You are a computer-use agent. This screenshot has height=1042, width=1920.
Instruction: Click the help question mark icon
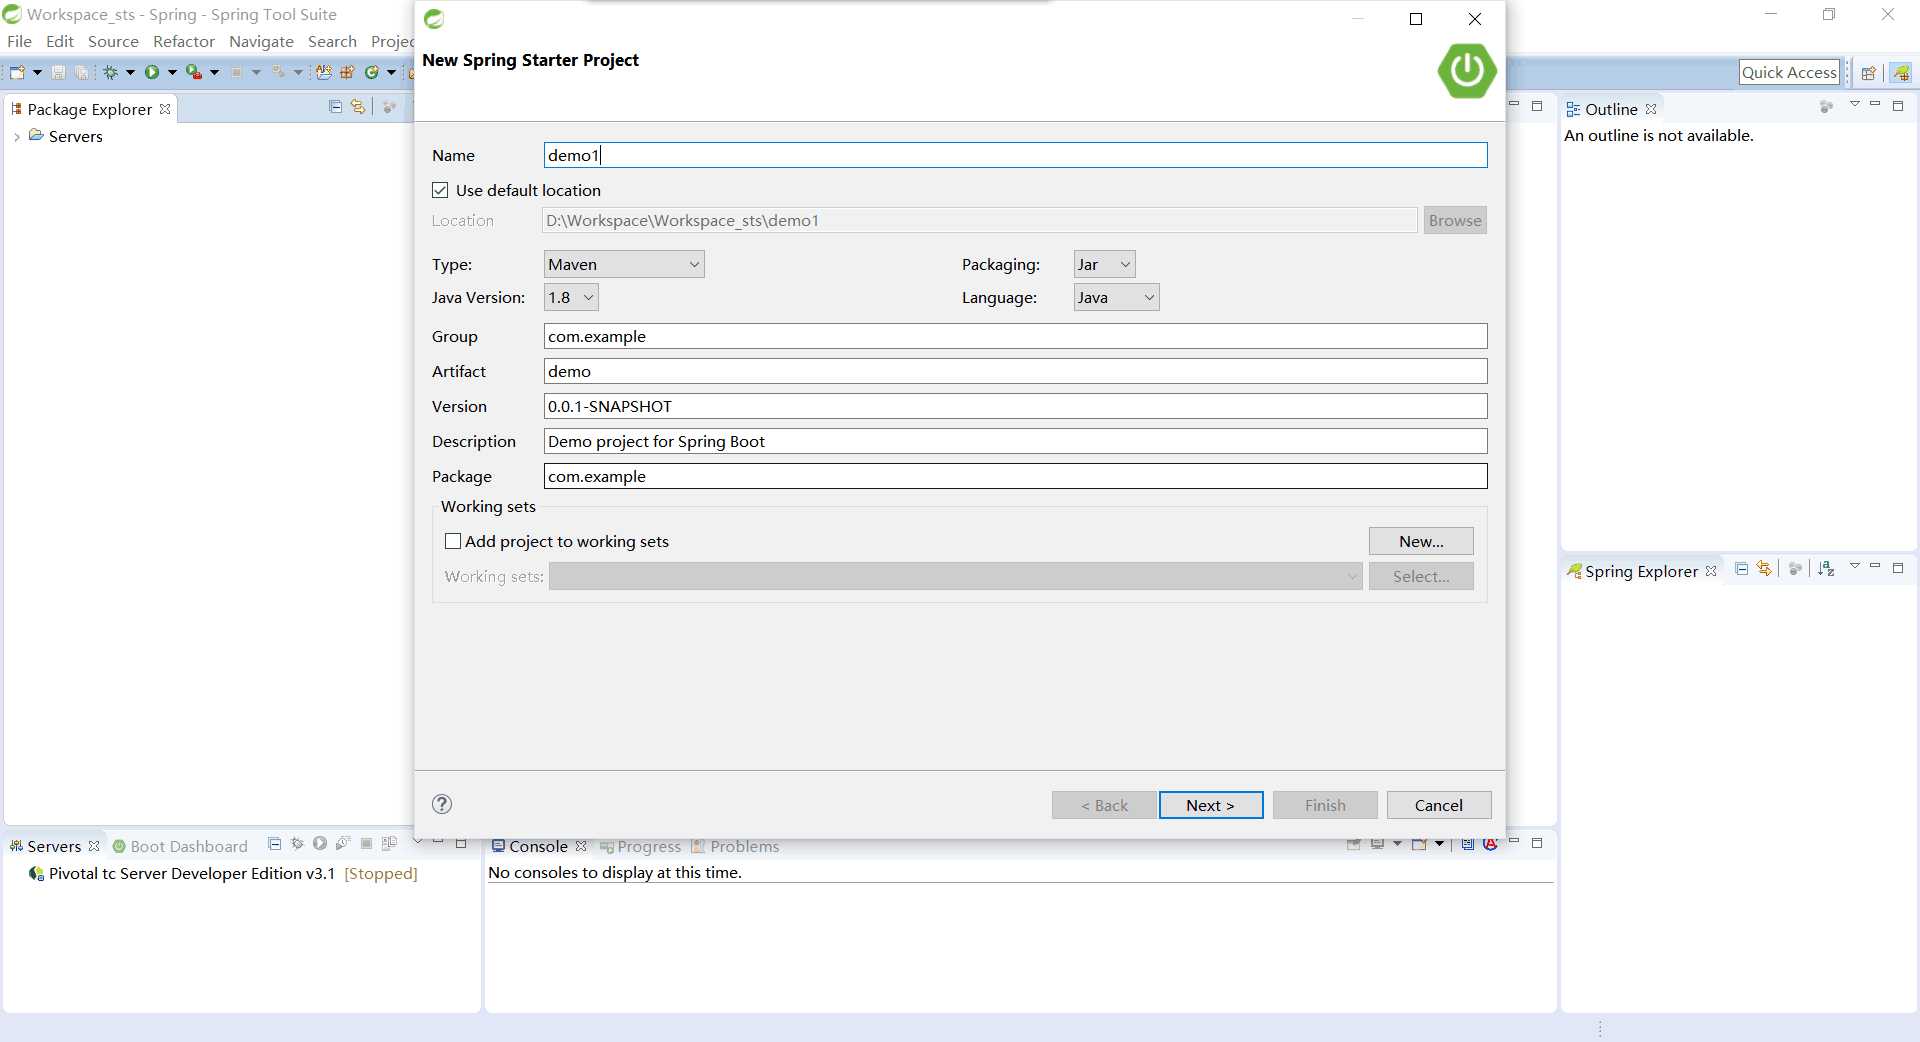pyautogui.click(x=442, y=804)
